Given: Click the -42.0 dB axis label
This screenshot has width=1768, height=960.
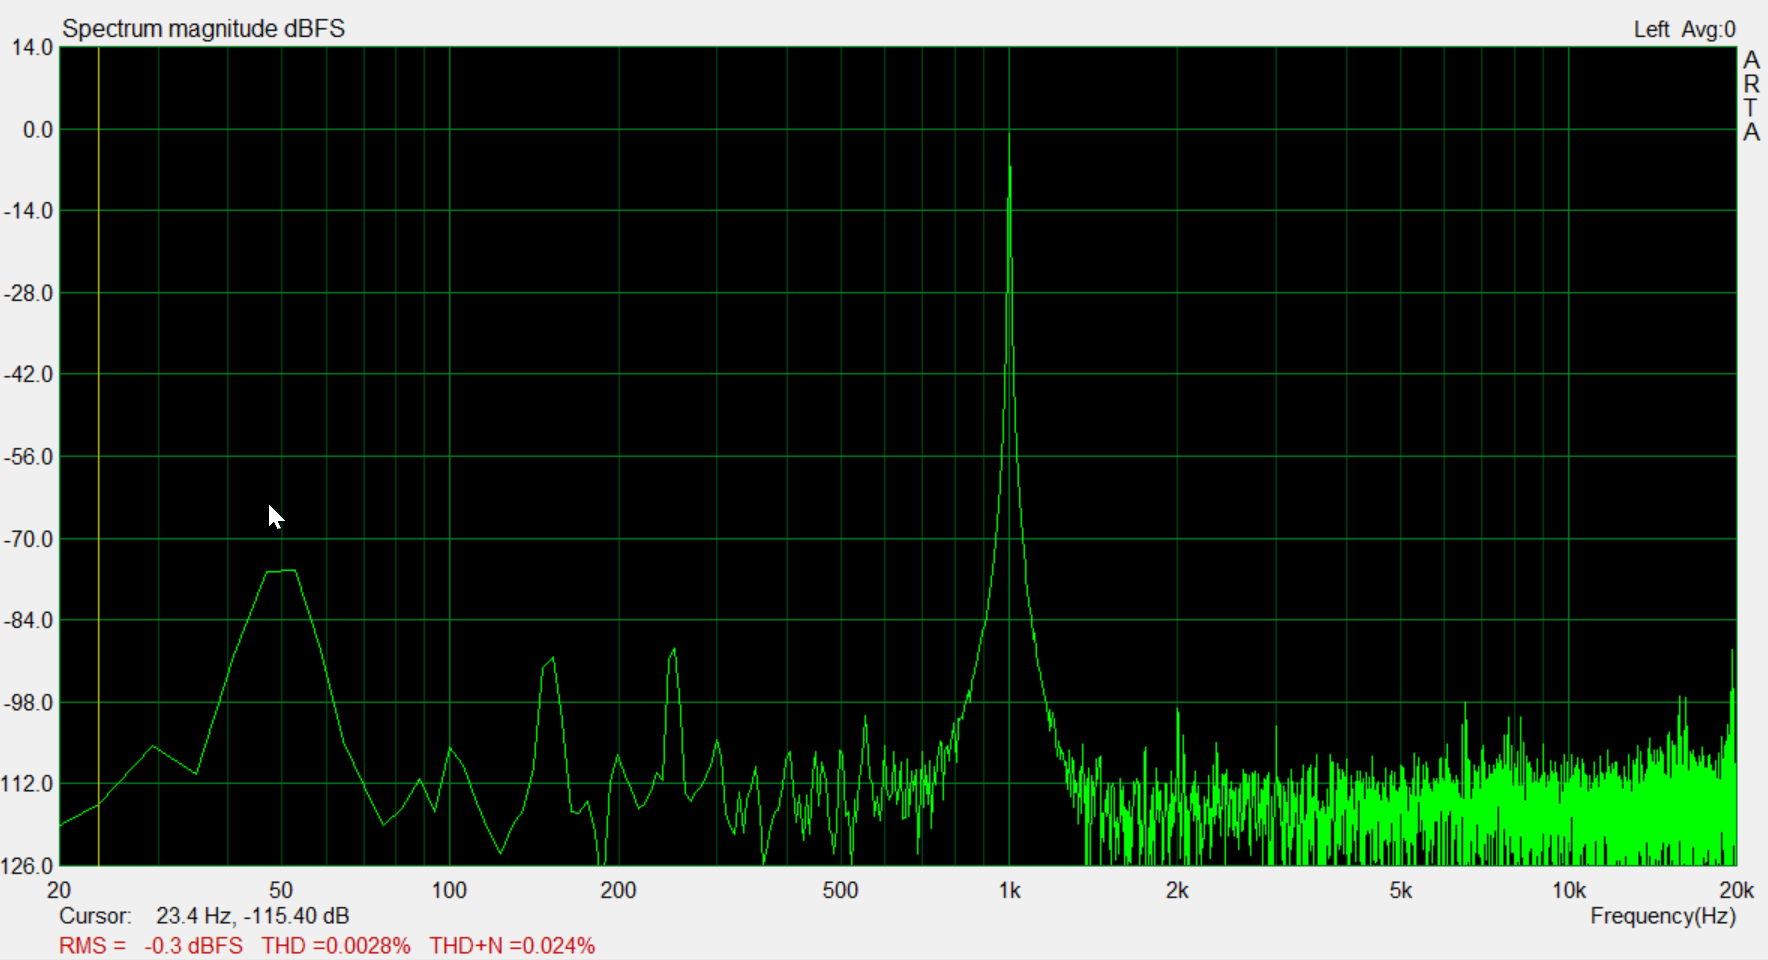Looking at the screenshot, I should [x=29, y=374].
